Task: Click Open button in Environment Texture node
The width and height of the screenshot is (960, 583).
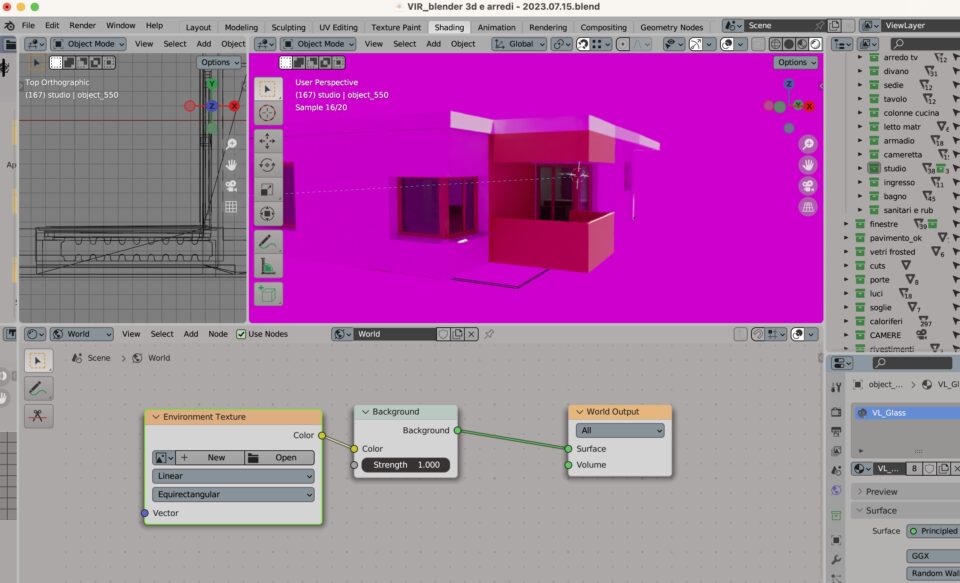Action: [x=277, y=457]
